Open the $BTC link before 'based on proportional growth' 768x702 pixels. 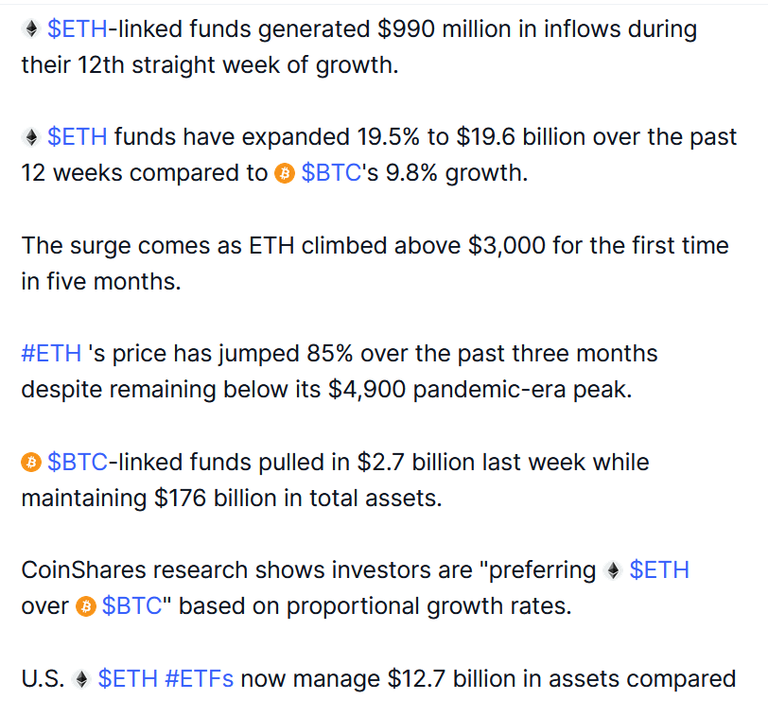click(132, 606)
